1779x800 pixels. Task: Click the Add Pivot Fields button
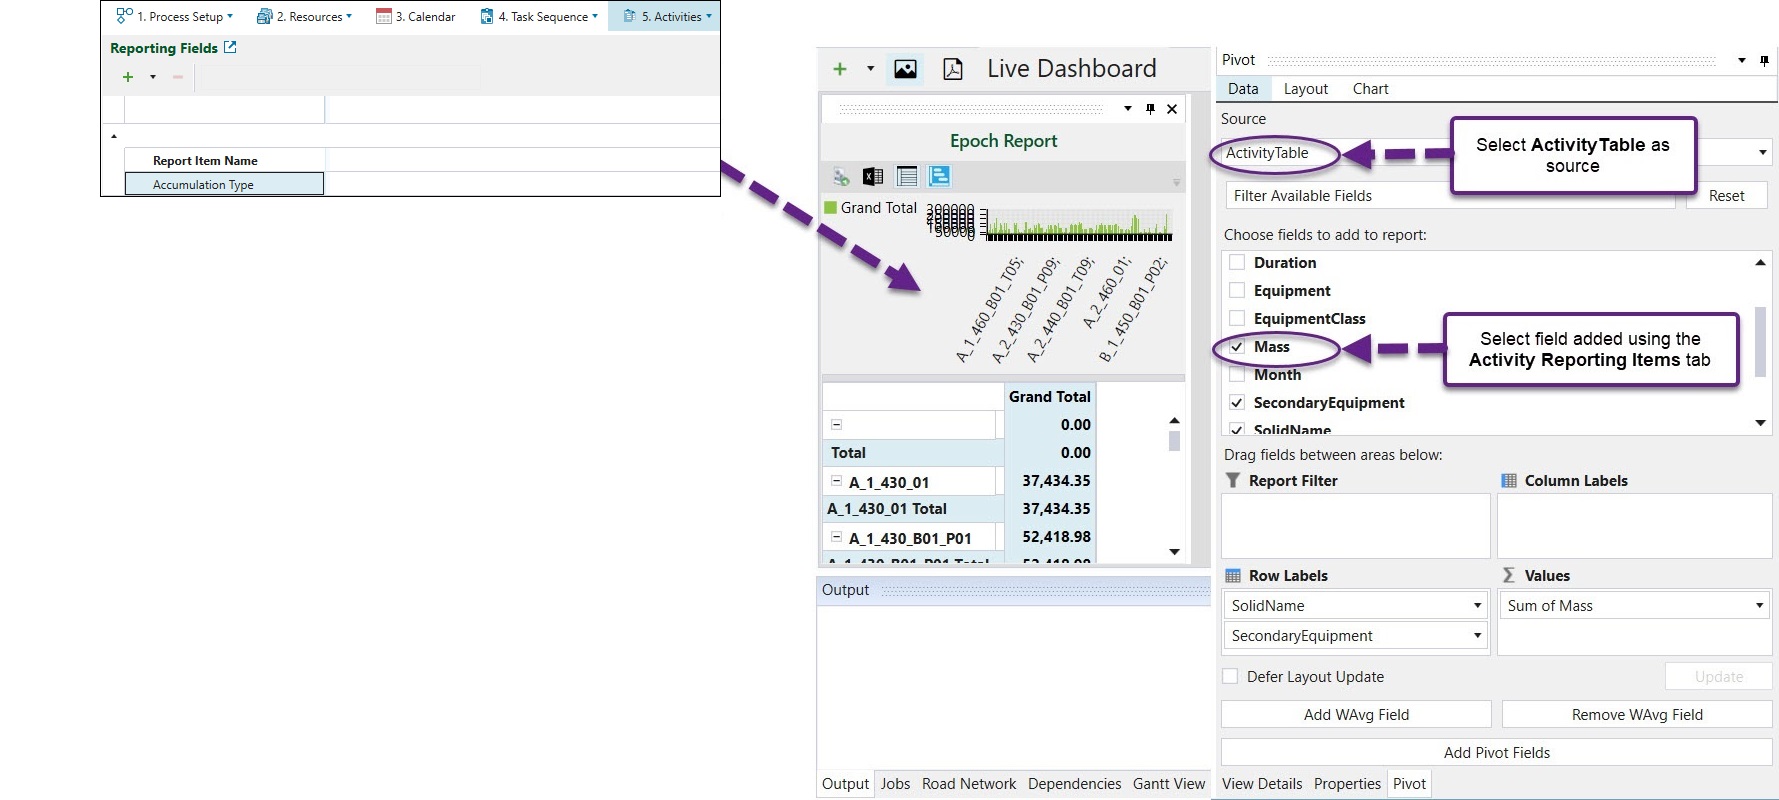(x=1496, y=753)
